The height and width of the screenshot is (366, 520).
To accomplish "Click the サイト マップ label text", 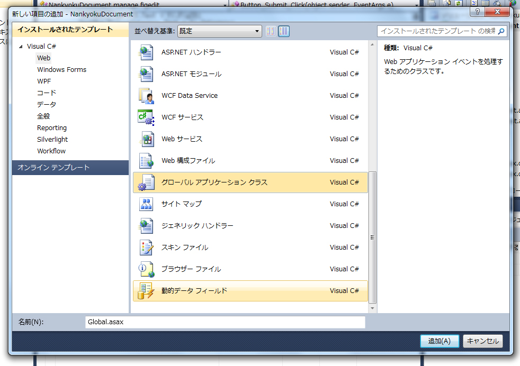I will [182, 204].
